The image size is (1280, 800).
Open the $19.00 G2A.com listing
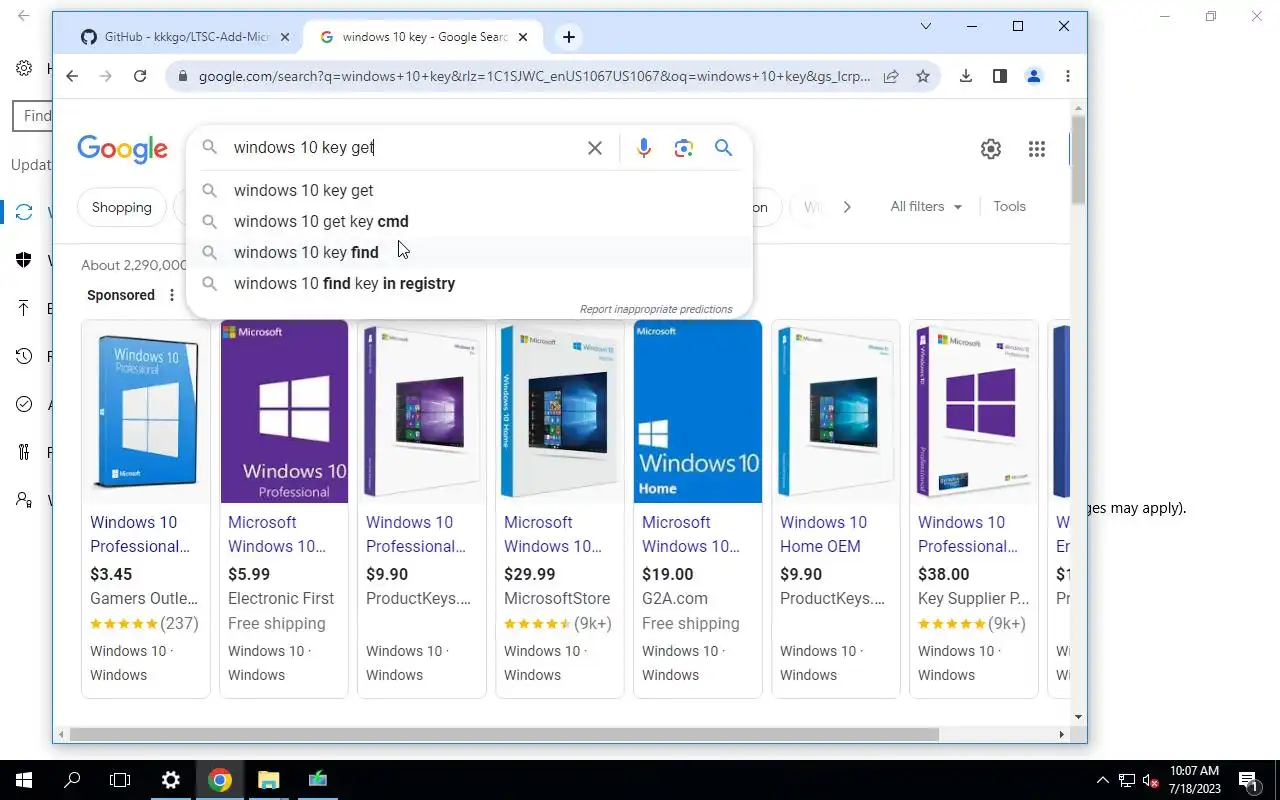[698, 509]
